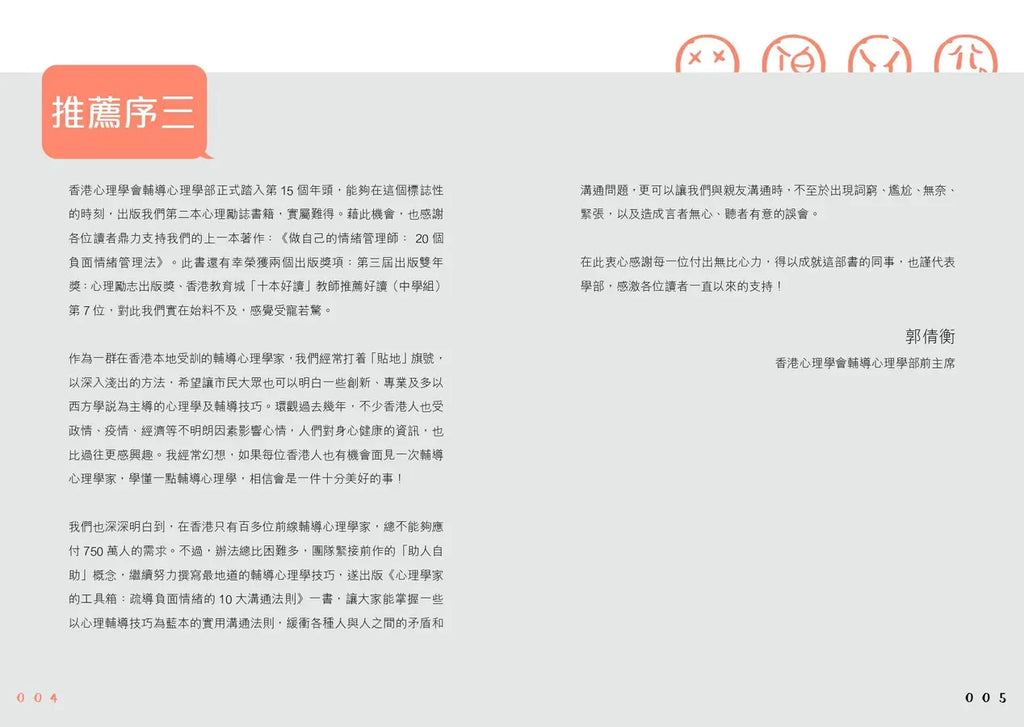Click the author name 郭倩衡
This screenshot has width=1024, height=727.
click(x=929, y=337)
